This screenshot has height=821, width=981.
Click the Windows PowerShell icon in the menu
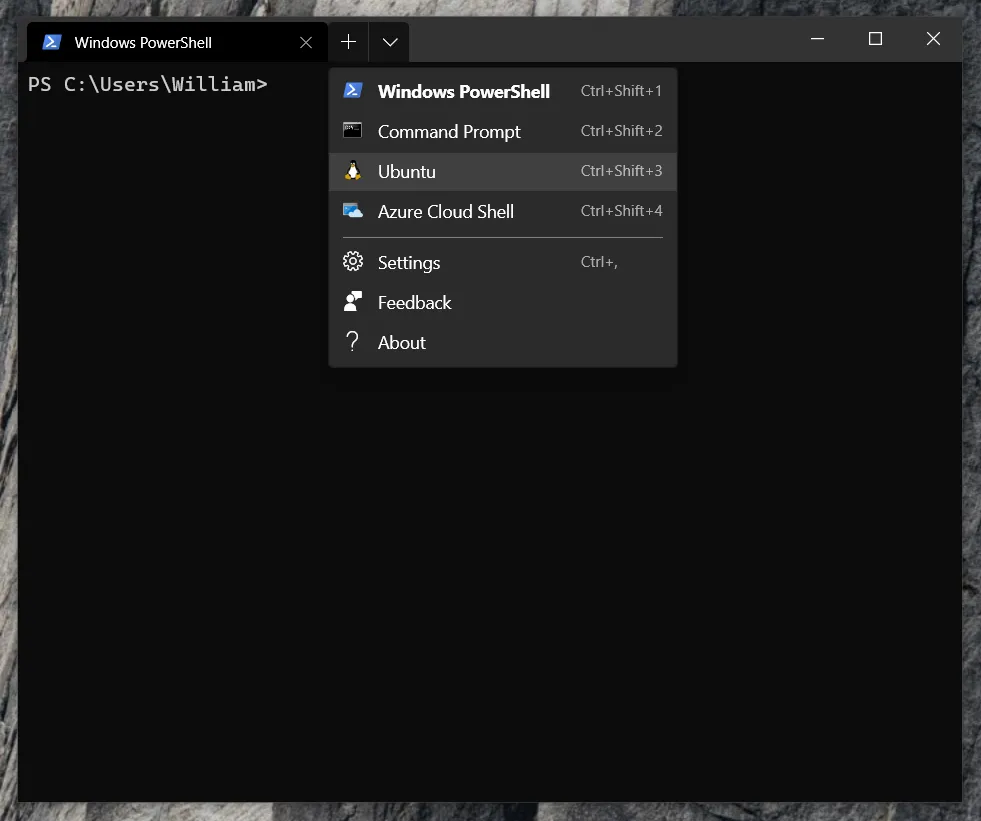coord(353,90)
